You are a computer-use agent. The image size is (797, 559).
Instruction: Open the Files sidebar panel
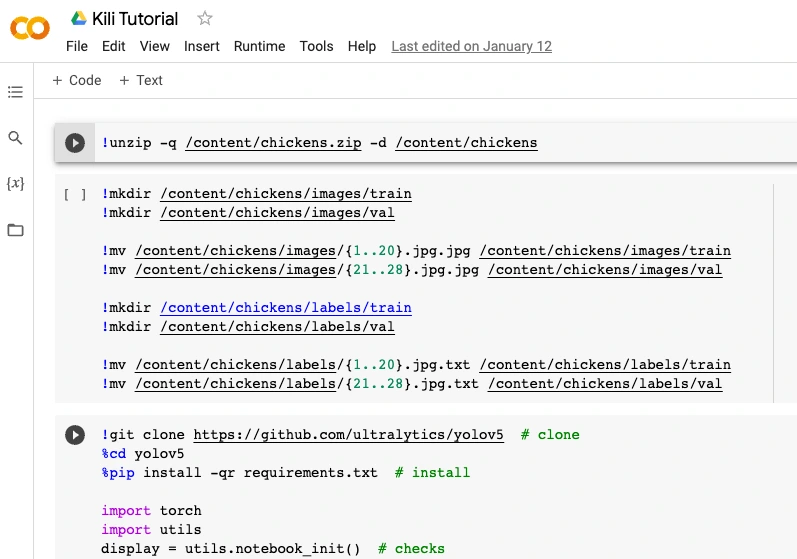(x=15, y=230)
